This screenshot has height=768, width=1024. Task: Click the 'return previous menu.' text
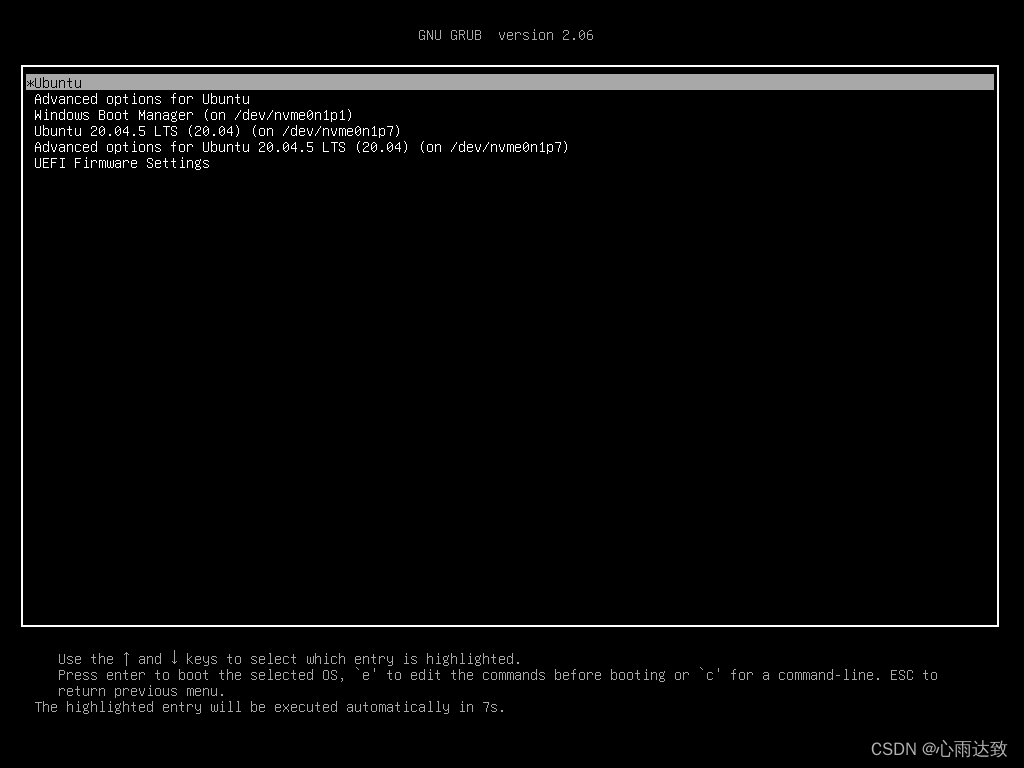pyautogui.click(x=141, y=692)
